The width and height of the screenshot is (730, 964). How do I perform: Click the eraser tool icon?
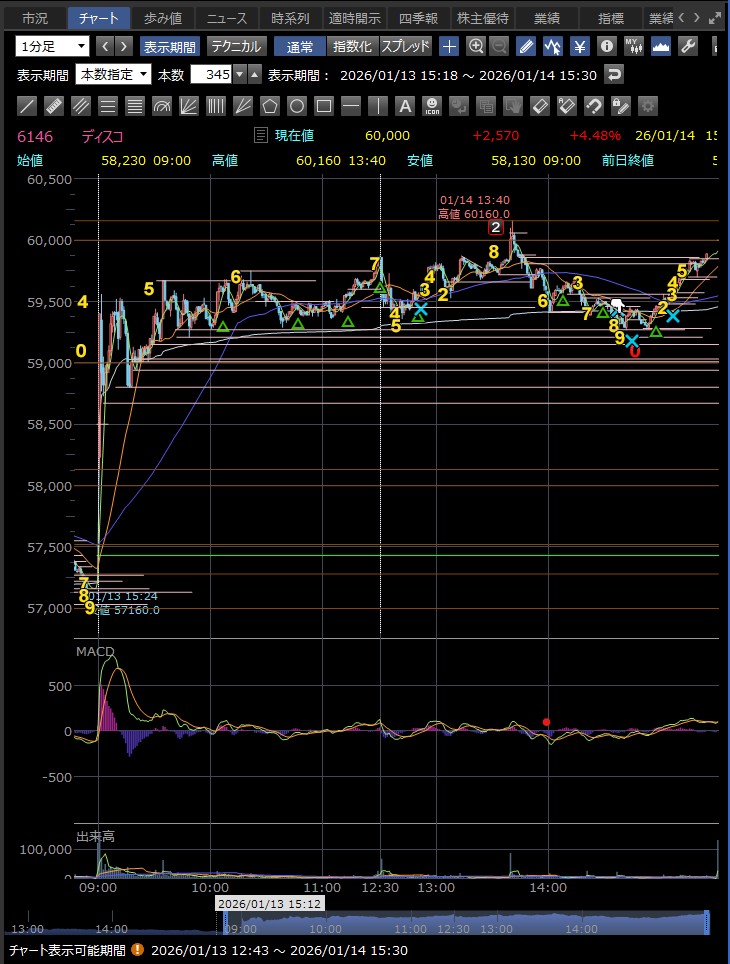pyautogui.click(x=539, y=106)
